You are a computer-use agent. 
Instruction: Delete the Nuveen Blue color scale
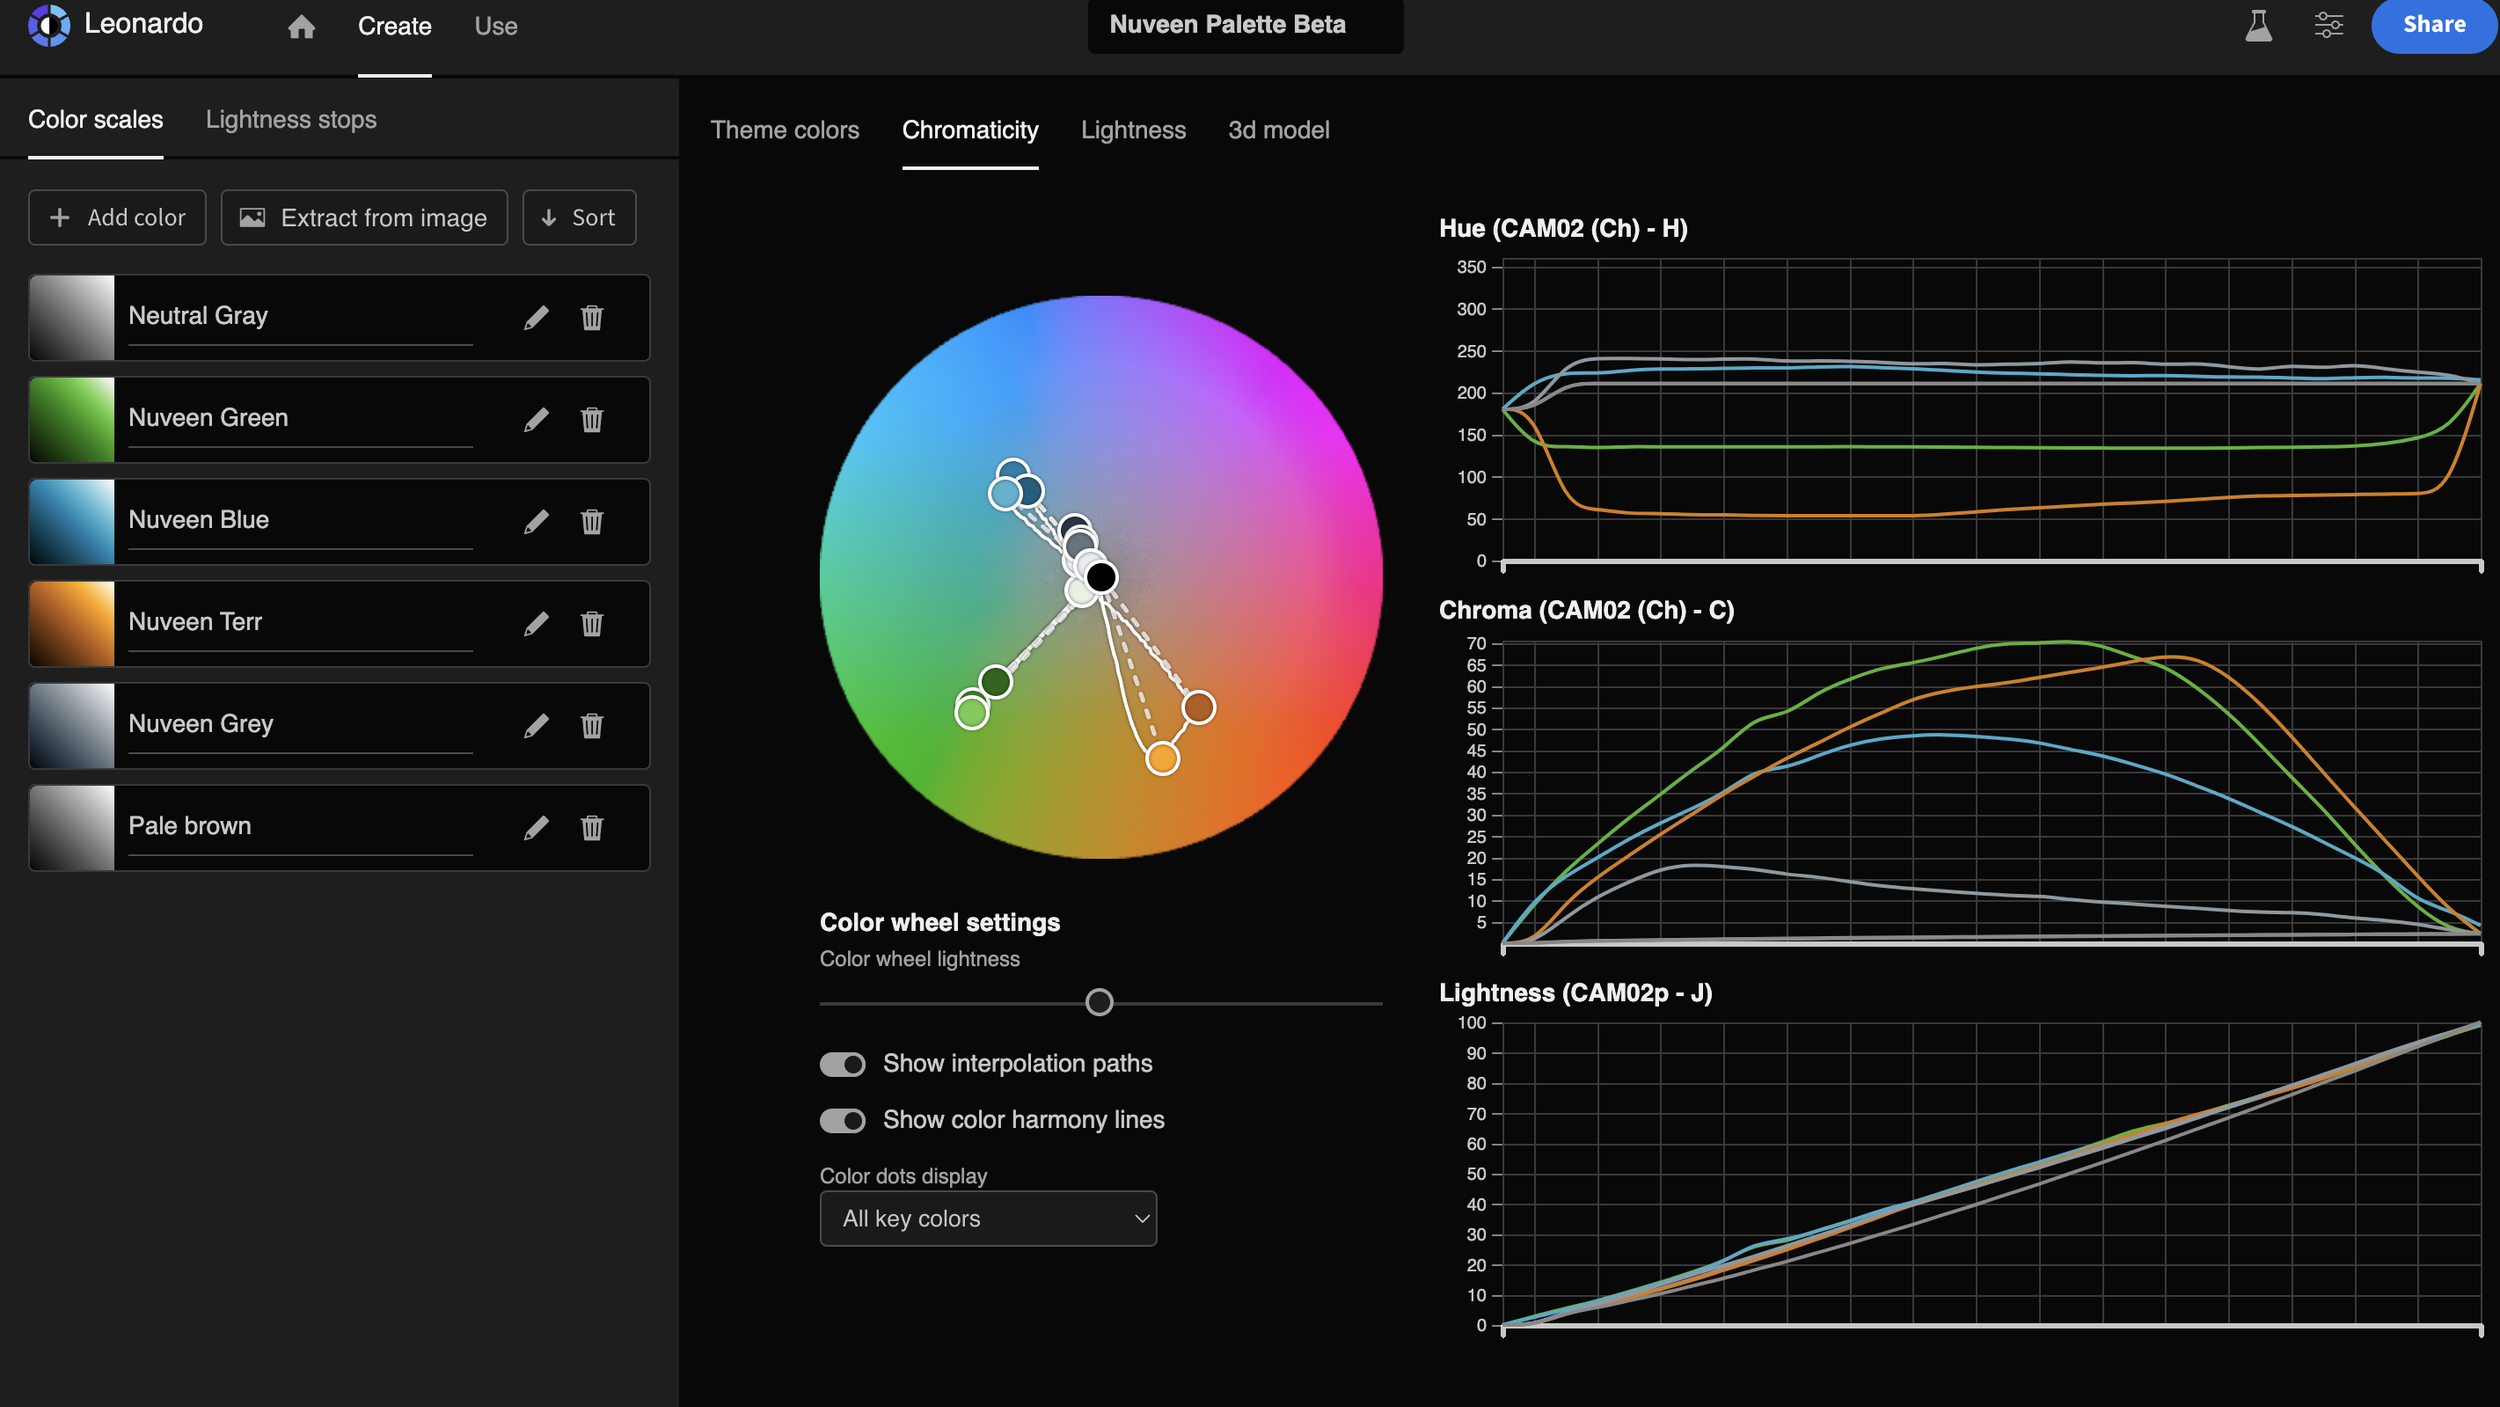(592, 521)
